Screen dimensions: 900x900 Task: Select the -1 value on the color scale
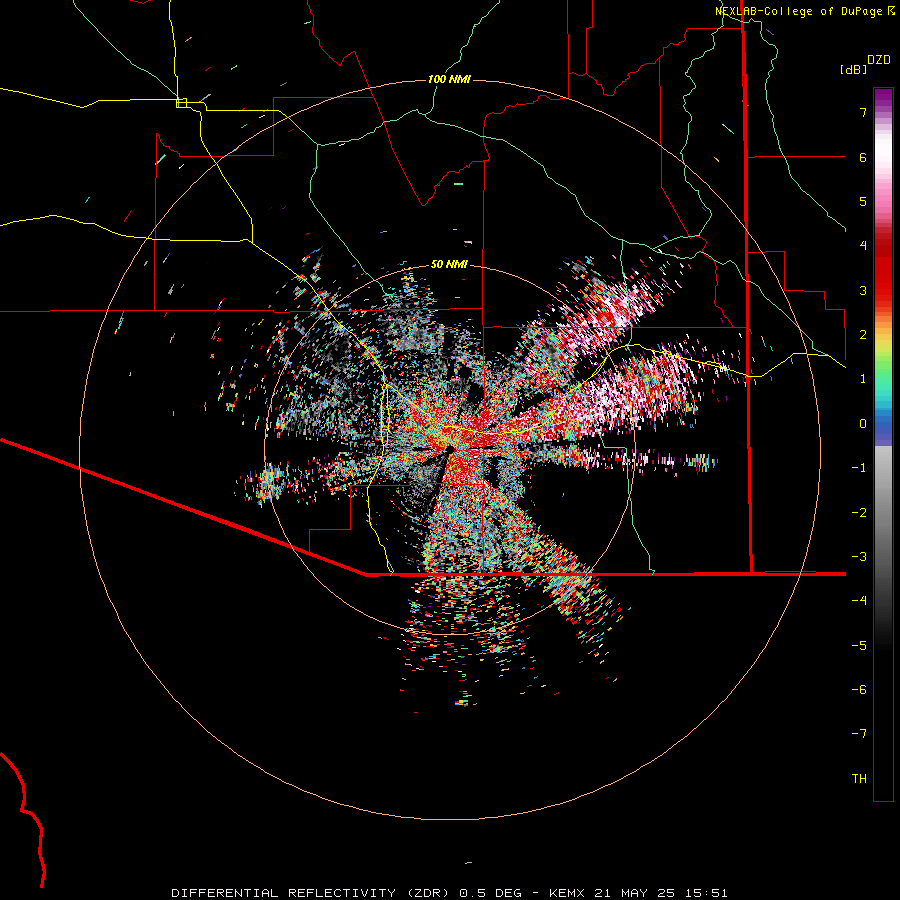click(x=859, y=468)
